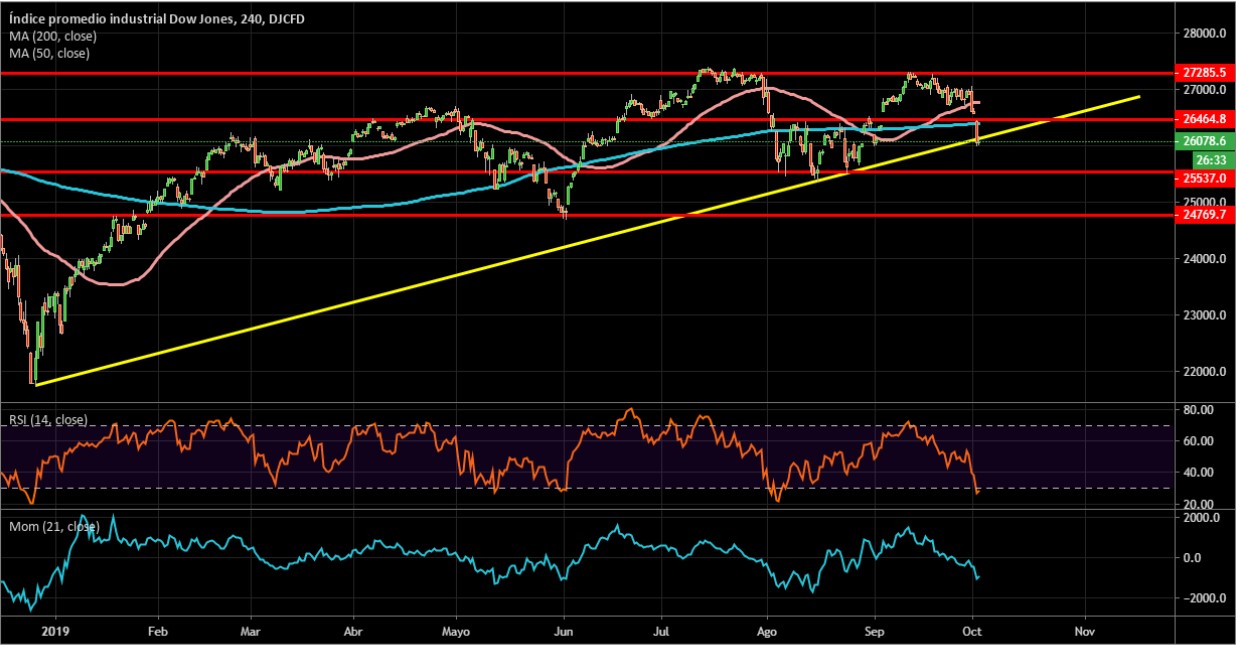The height and width of the screenshot is (645, 1236).
Task: Click the 60.00 RSI scale value
Action: [1197, 441]
